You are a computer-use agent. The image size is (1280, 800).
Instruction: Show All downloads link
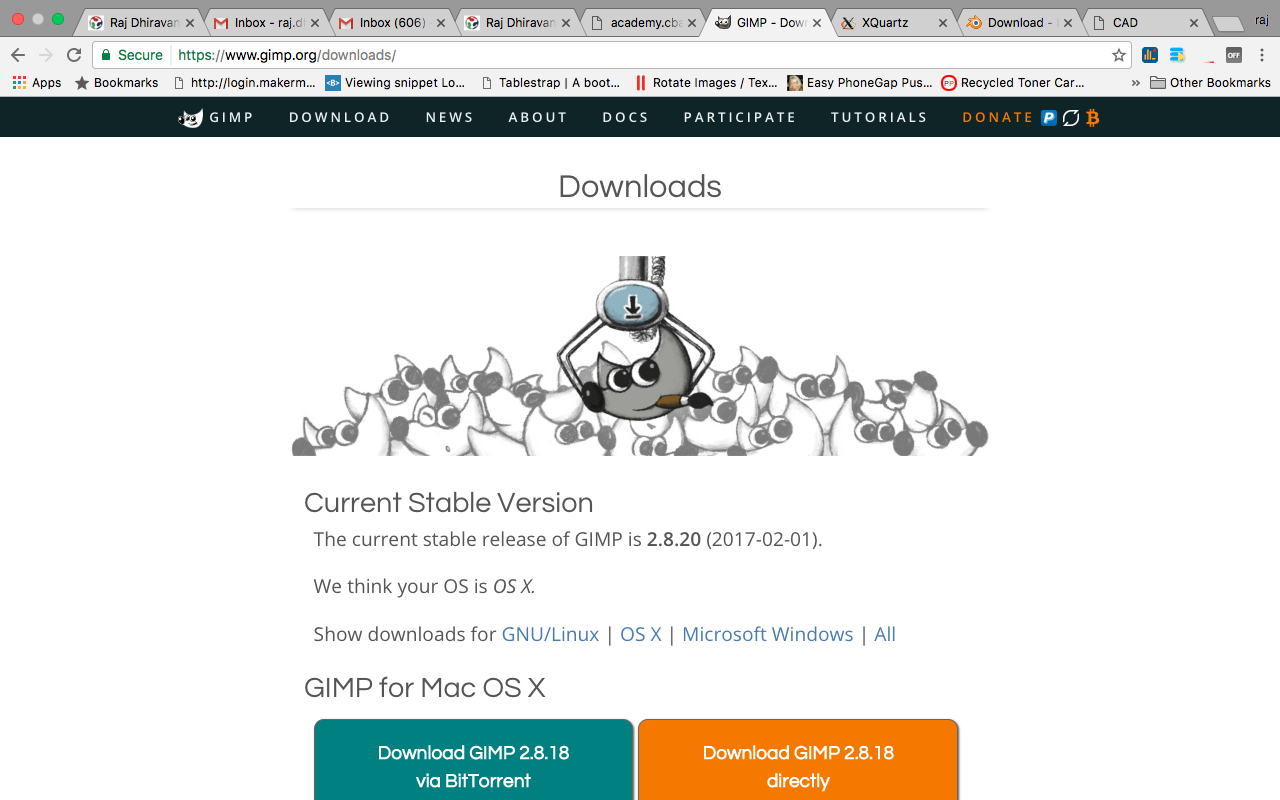885,634
